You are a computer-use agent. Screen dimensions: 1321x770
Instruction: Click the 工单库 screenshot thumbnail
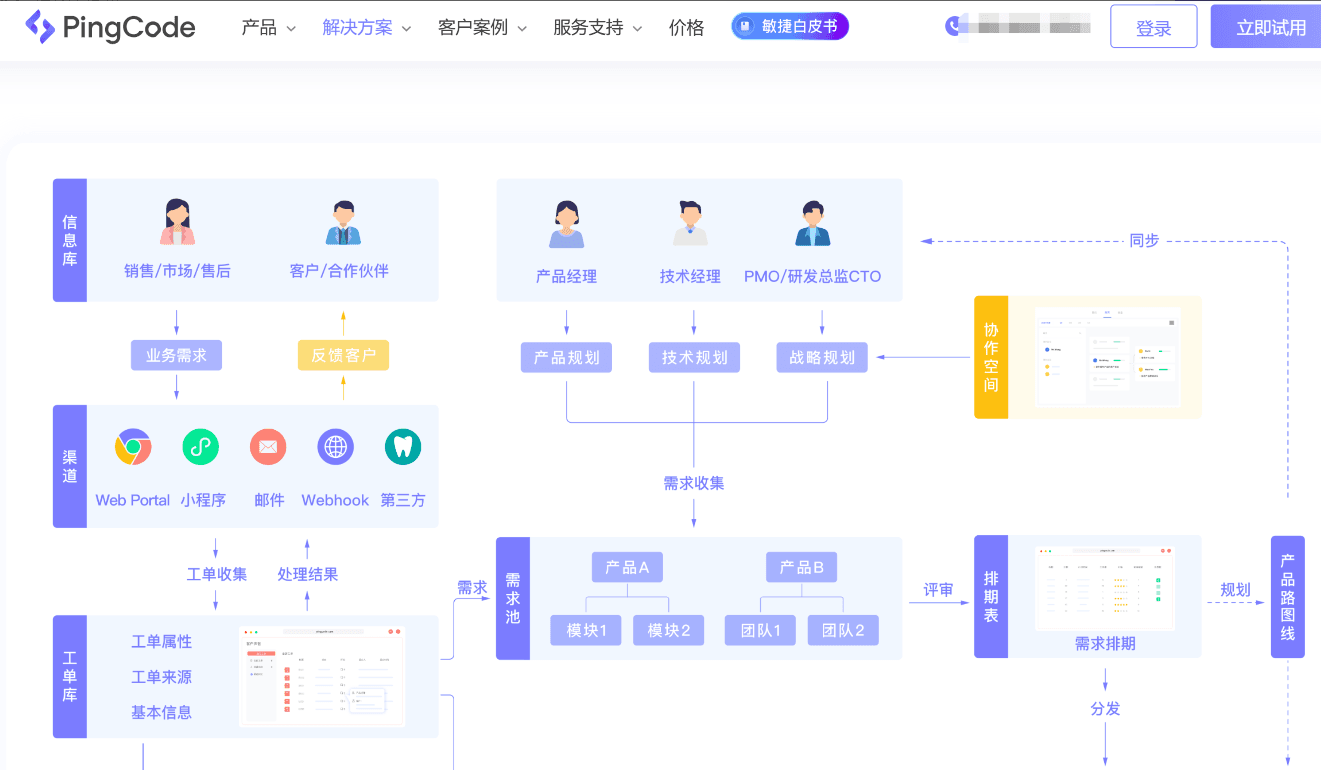322,676
